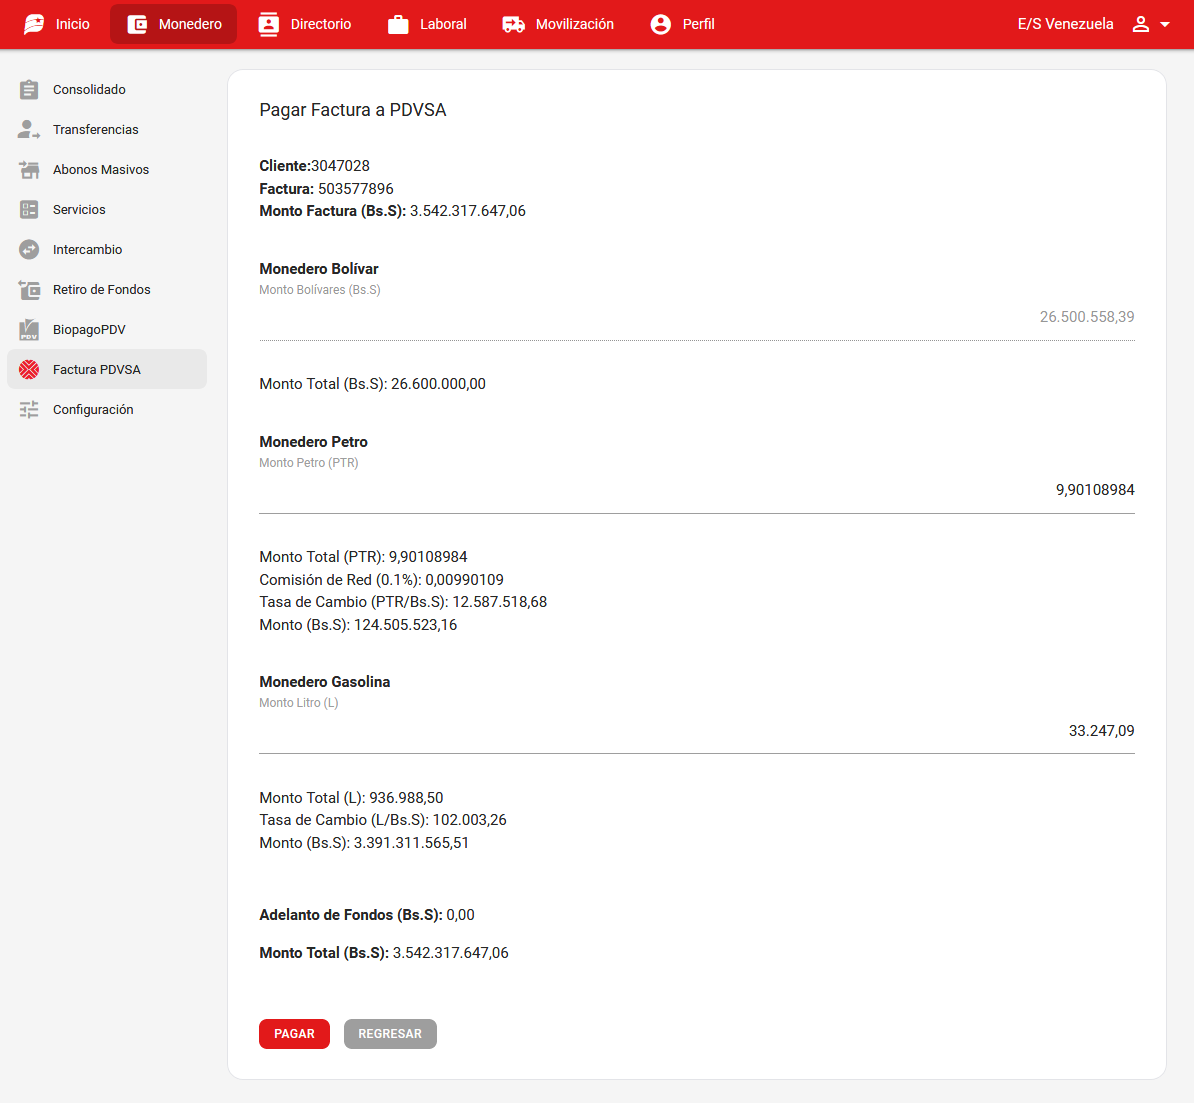The height and width of the screenshot is (1103, 1194).
Task: Open Consolidado in the sidebar
Action: 107,90
